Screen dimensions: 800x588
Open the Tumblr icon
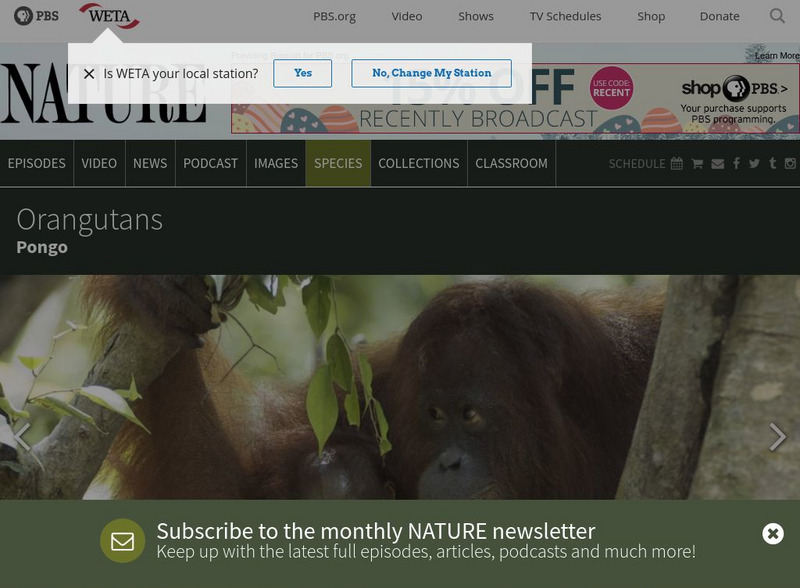(772, 163)
